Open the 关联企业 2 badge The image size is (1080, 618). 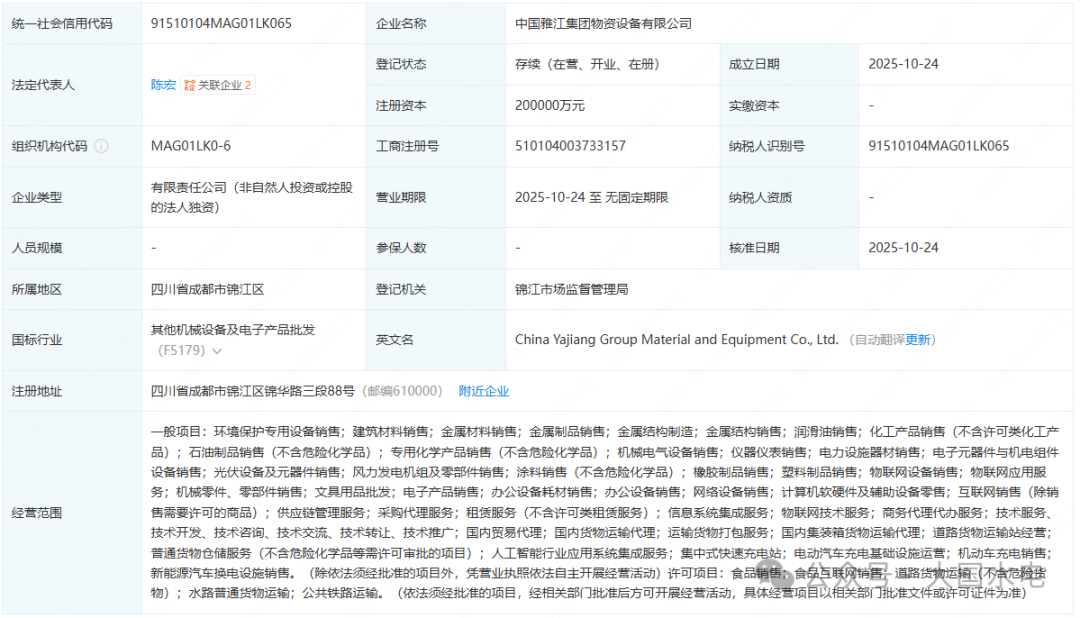pyautogui.click(x=217, y=86)
